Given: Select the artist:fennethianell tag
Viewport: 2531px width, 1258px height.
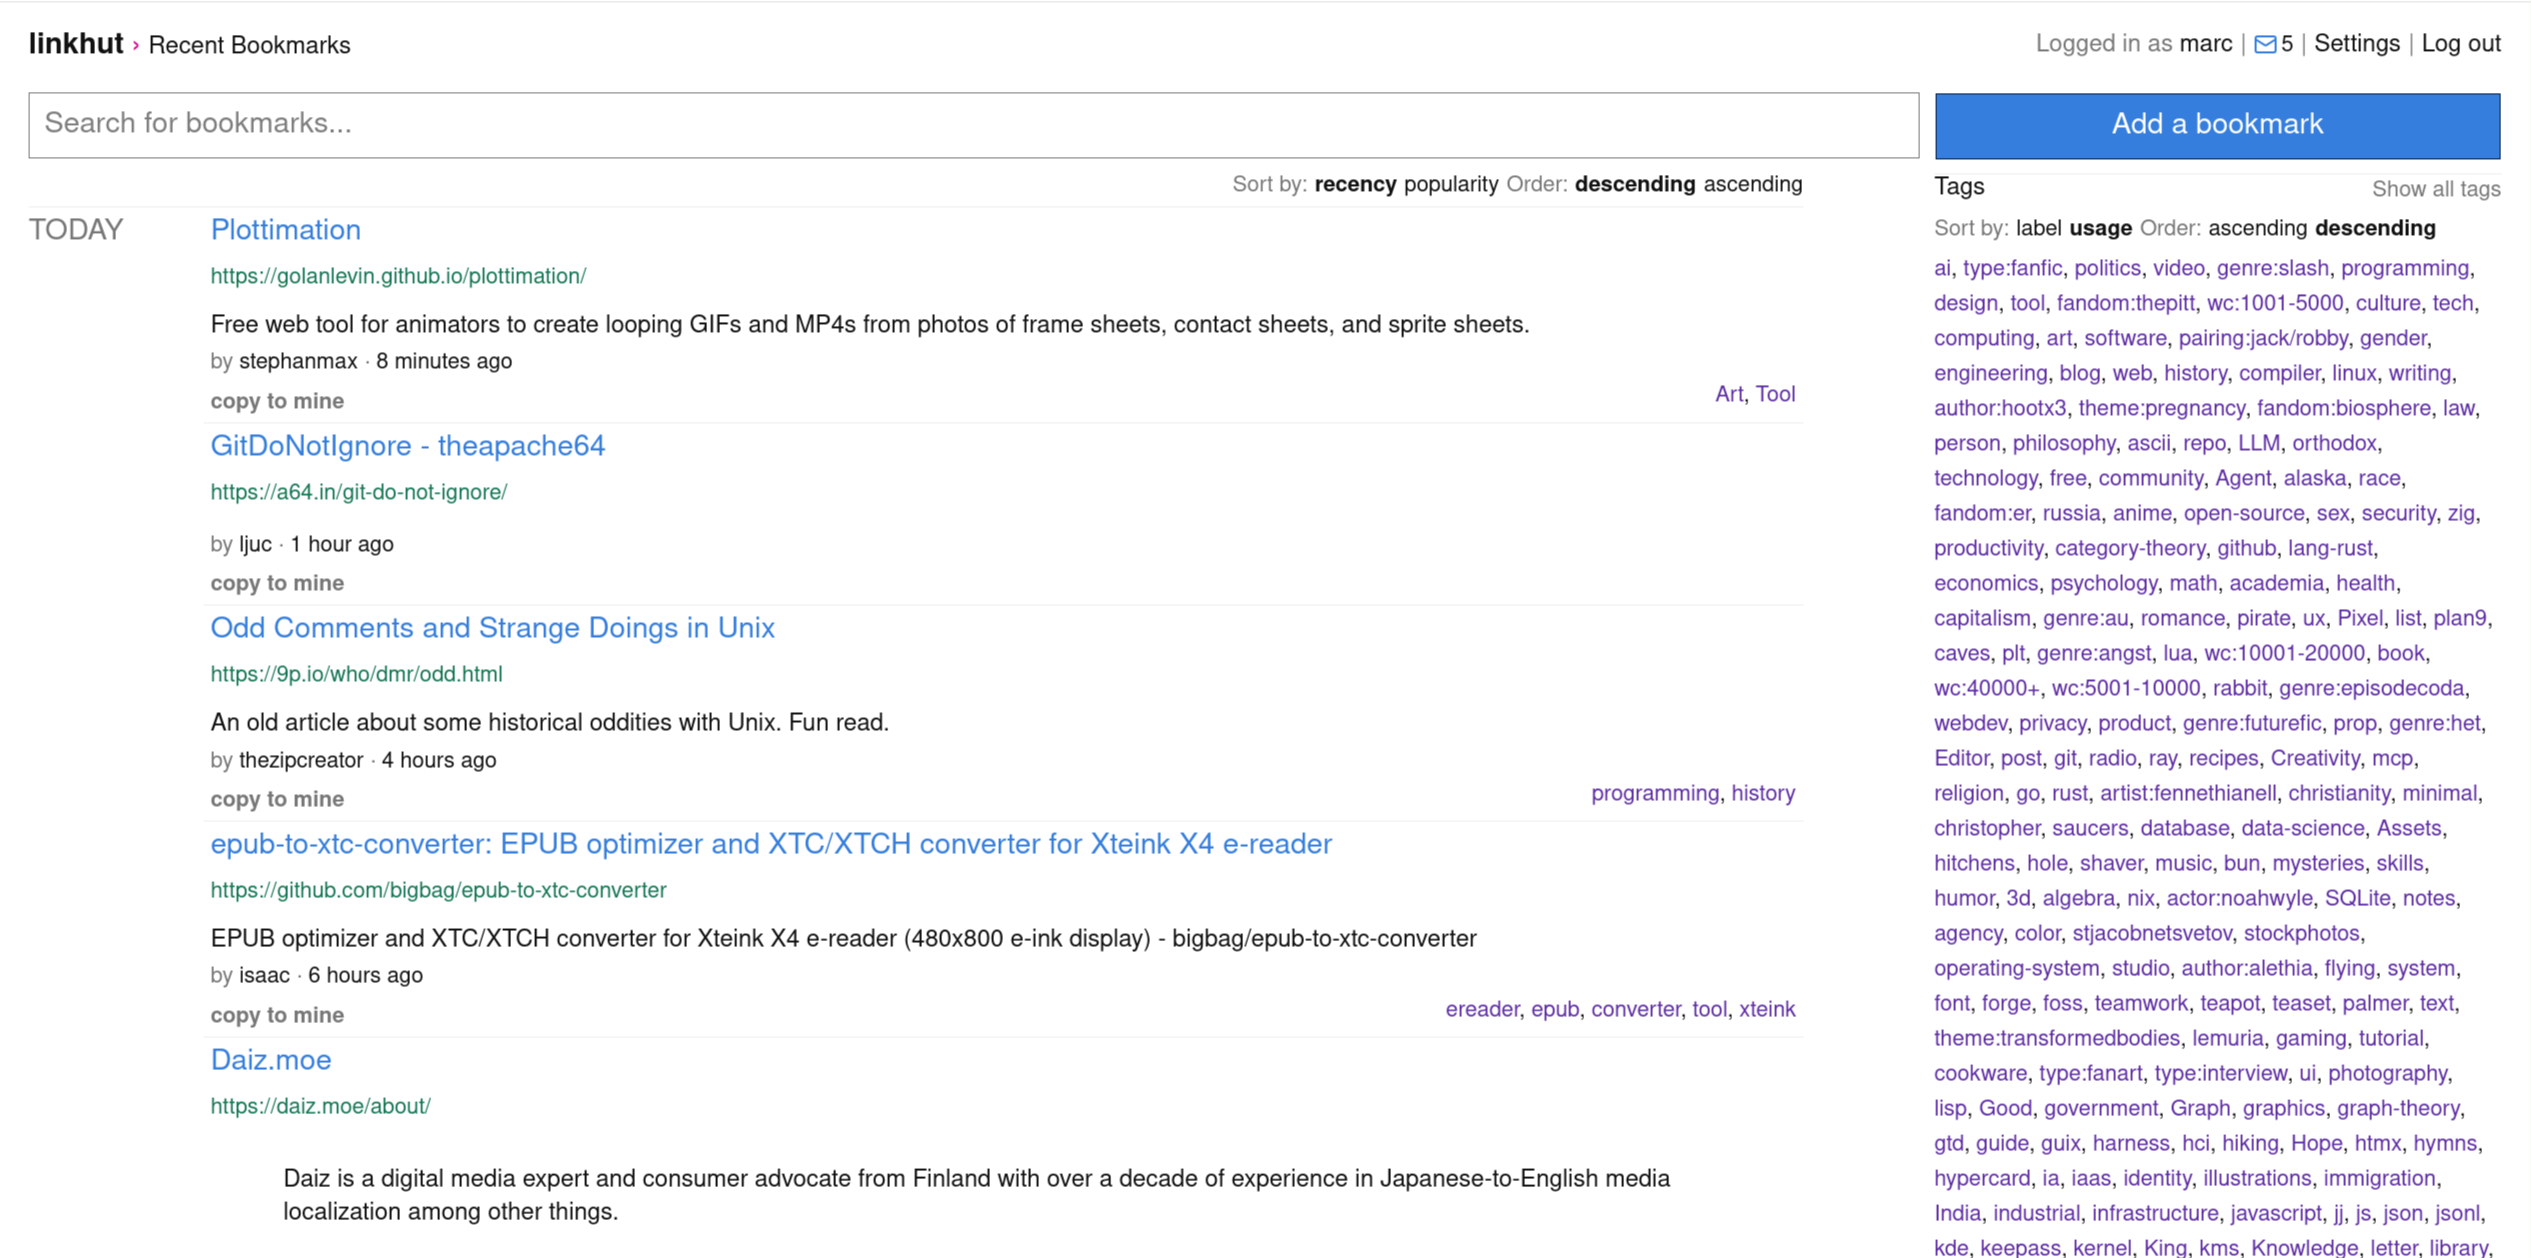Looking at the screenshot, I should coord(2187,793).
